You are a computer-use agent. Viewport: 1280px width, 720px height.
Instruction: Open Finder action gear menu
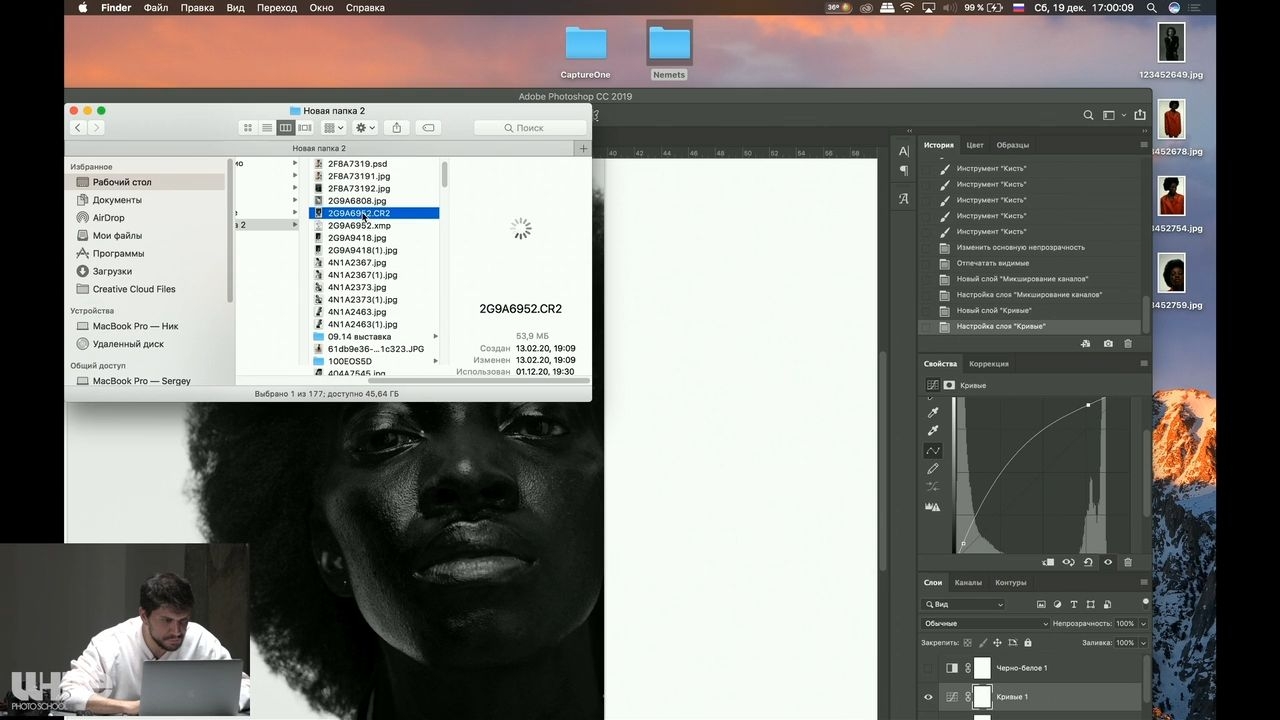coord(365,128)
